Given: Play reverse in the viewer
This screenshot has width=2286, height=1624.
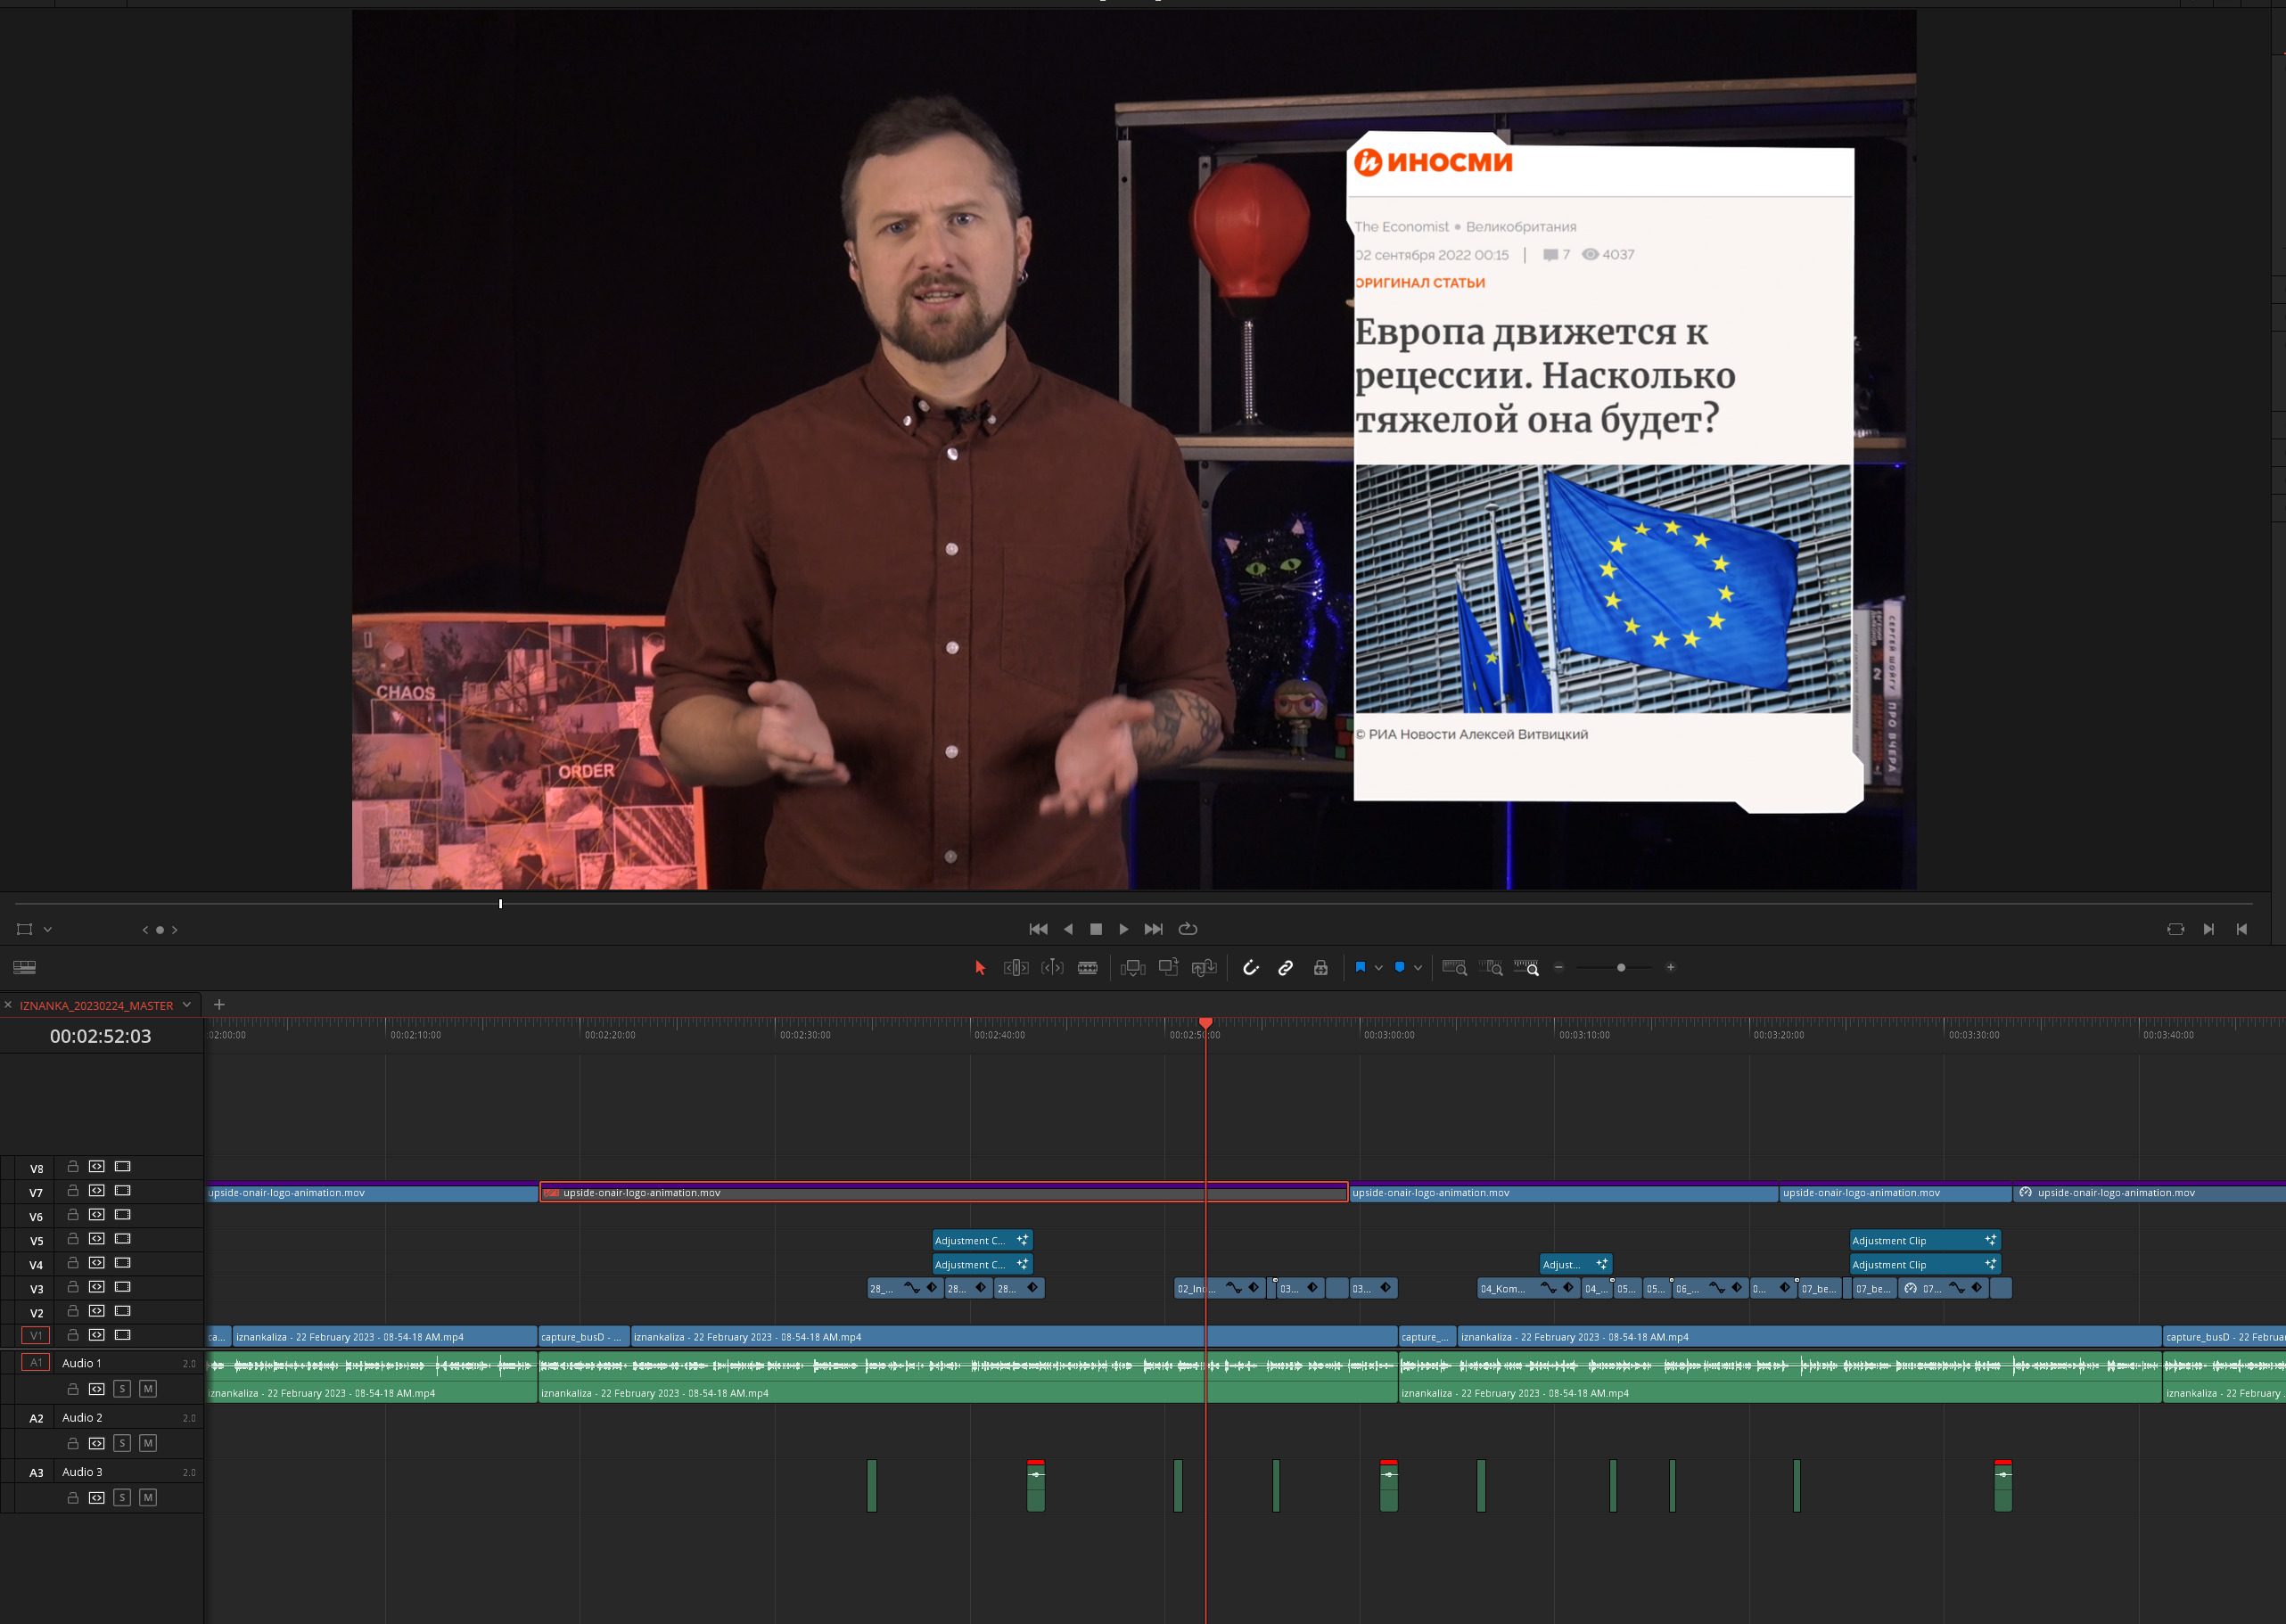Looking at the screenshot, I should (x=1068, y=929).
